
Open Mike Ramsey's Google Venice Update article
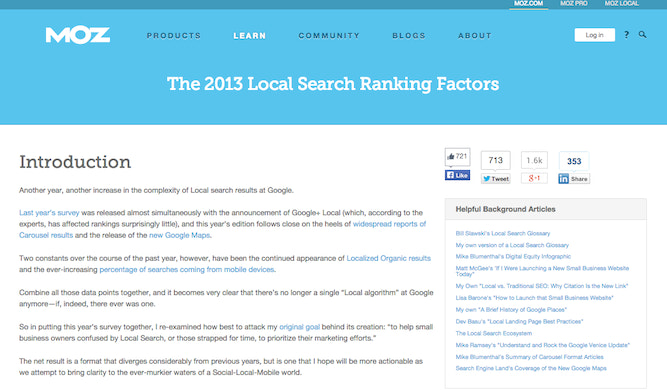point(542,345)
